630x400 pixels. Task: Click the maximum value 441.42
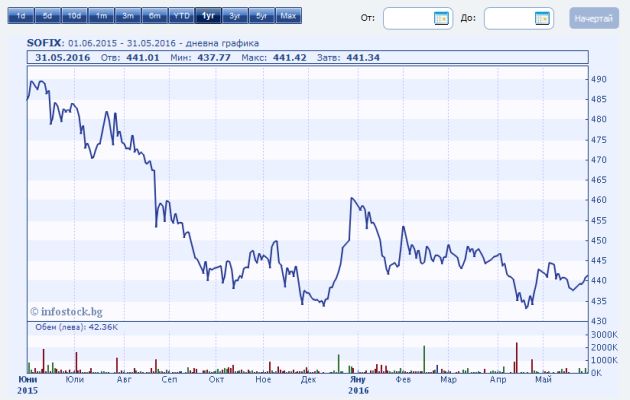tap(290, 57)
